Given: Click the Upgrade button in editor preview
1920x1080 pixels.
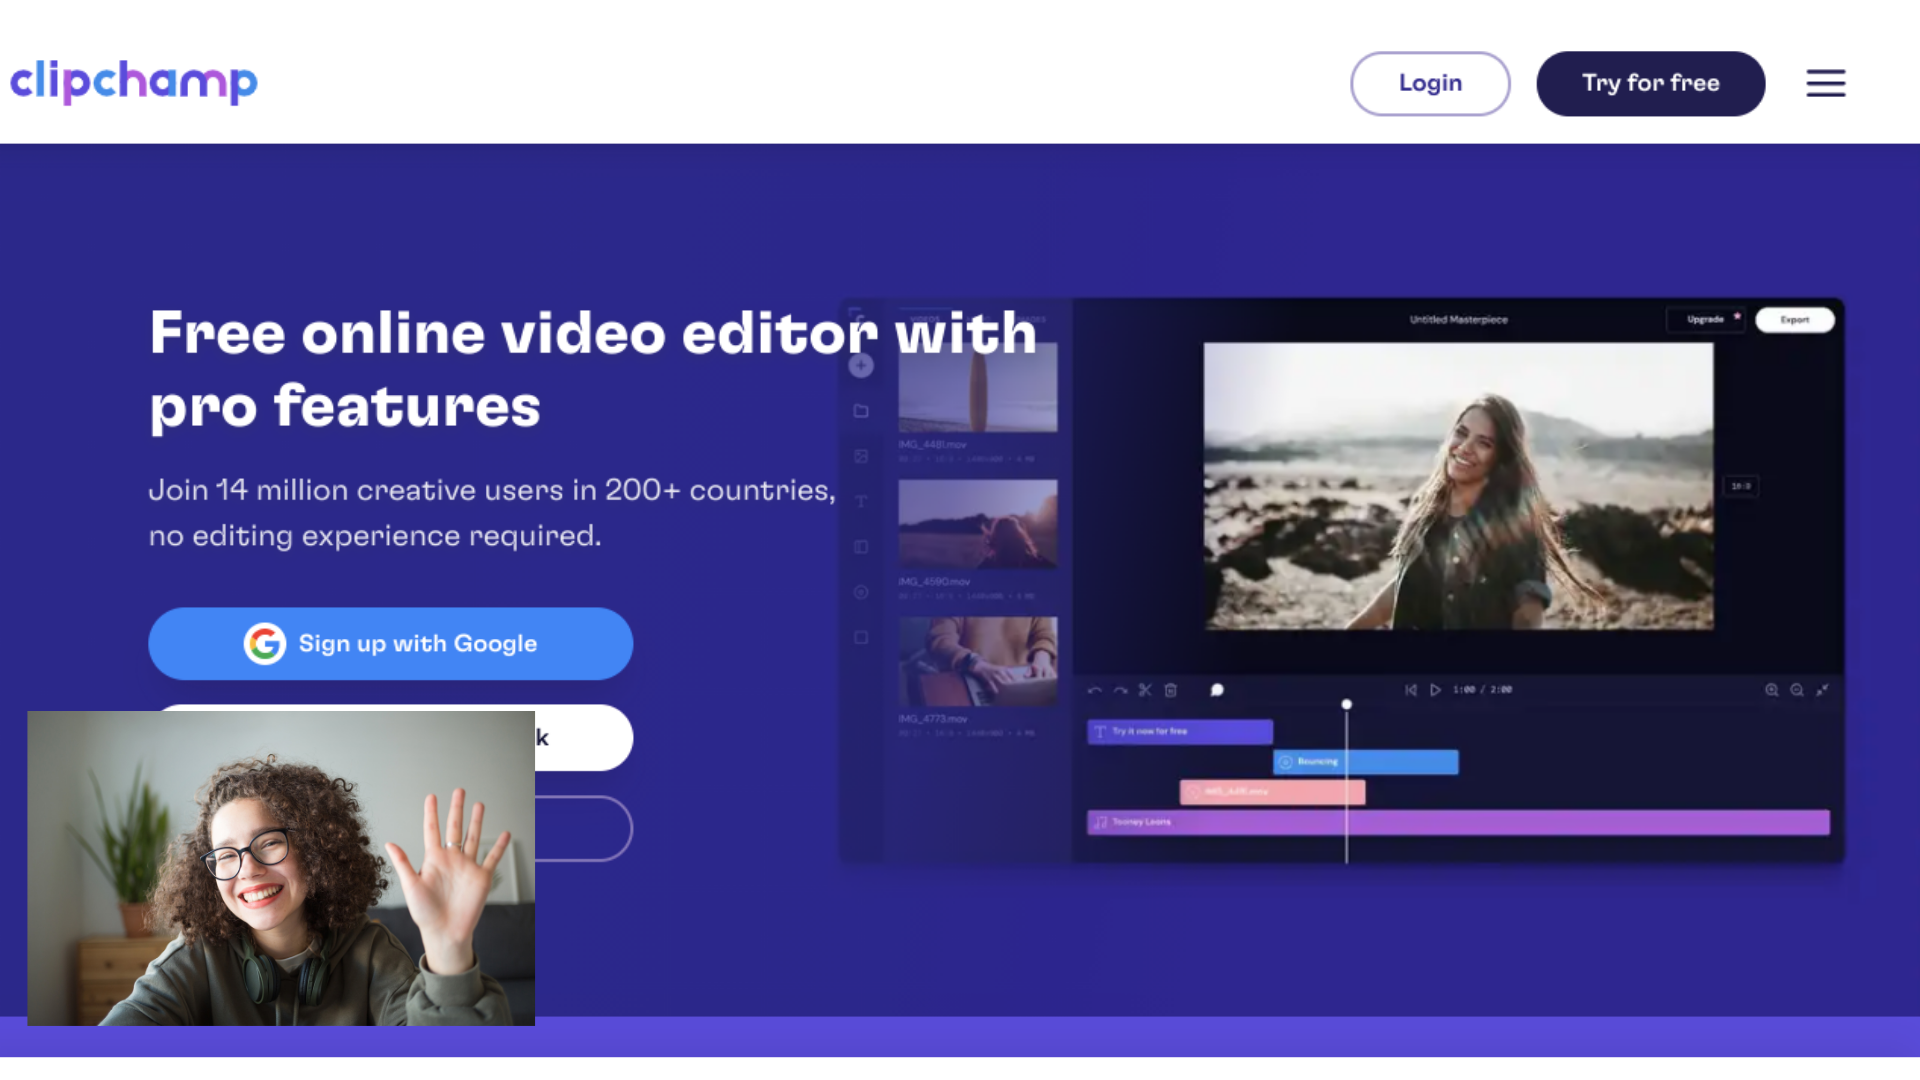Looking at the screenshot, I should 1706,320.
